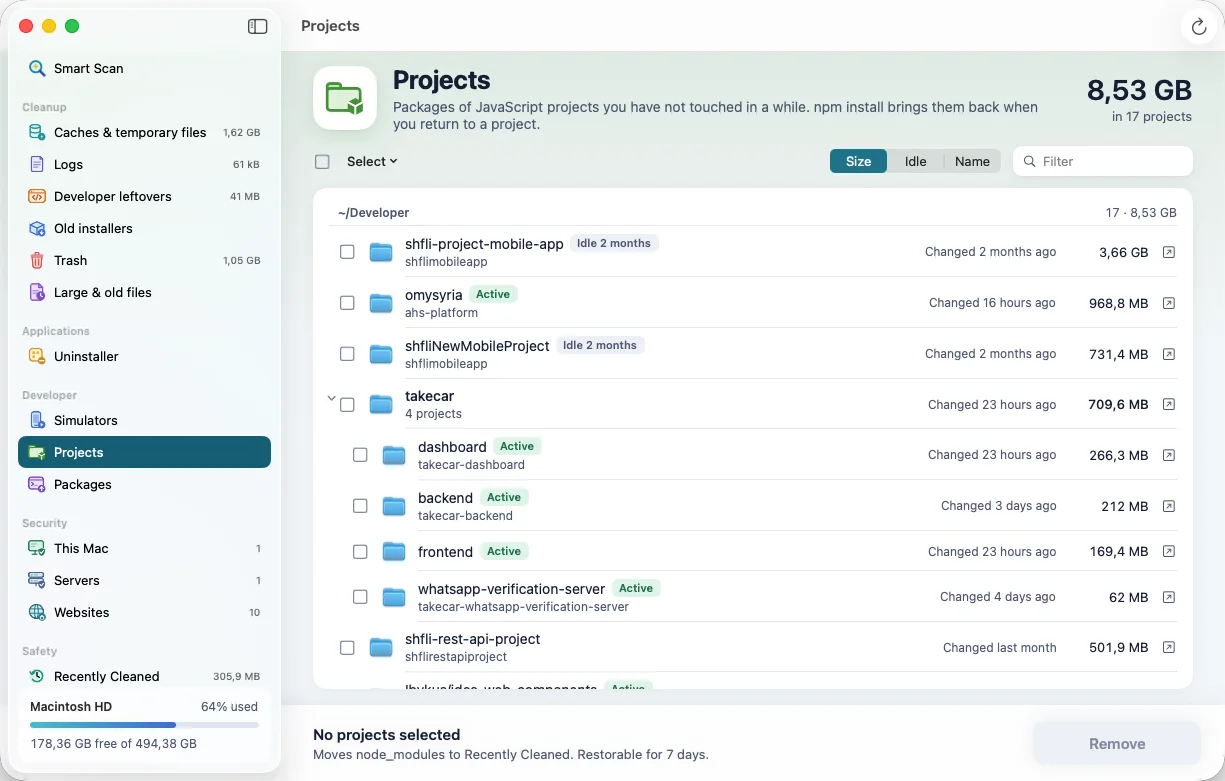1225x781 pixels.
Task: Reveal dashboard project in Finder
Action: point(1169,455)
